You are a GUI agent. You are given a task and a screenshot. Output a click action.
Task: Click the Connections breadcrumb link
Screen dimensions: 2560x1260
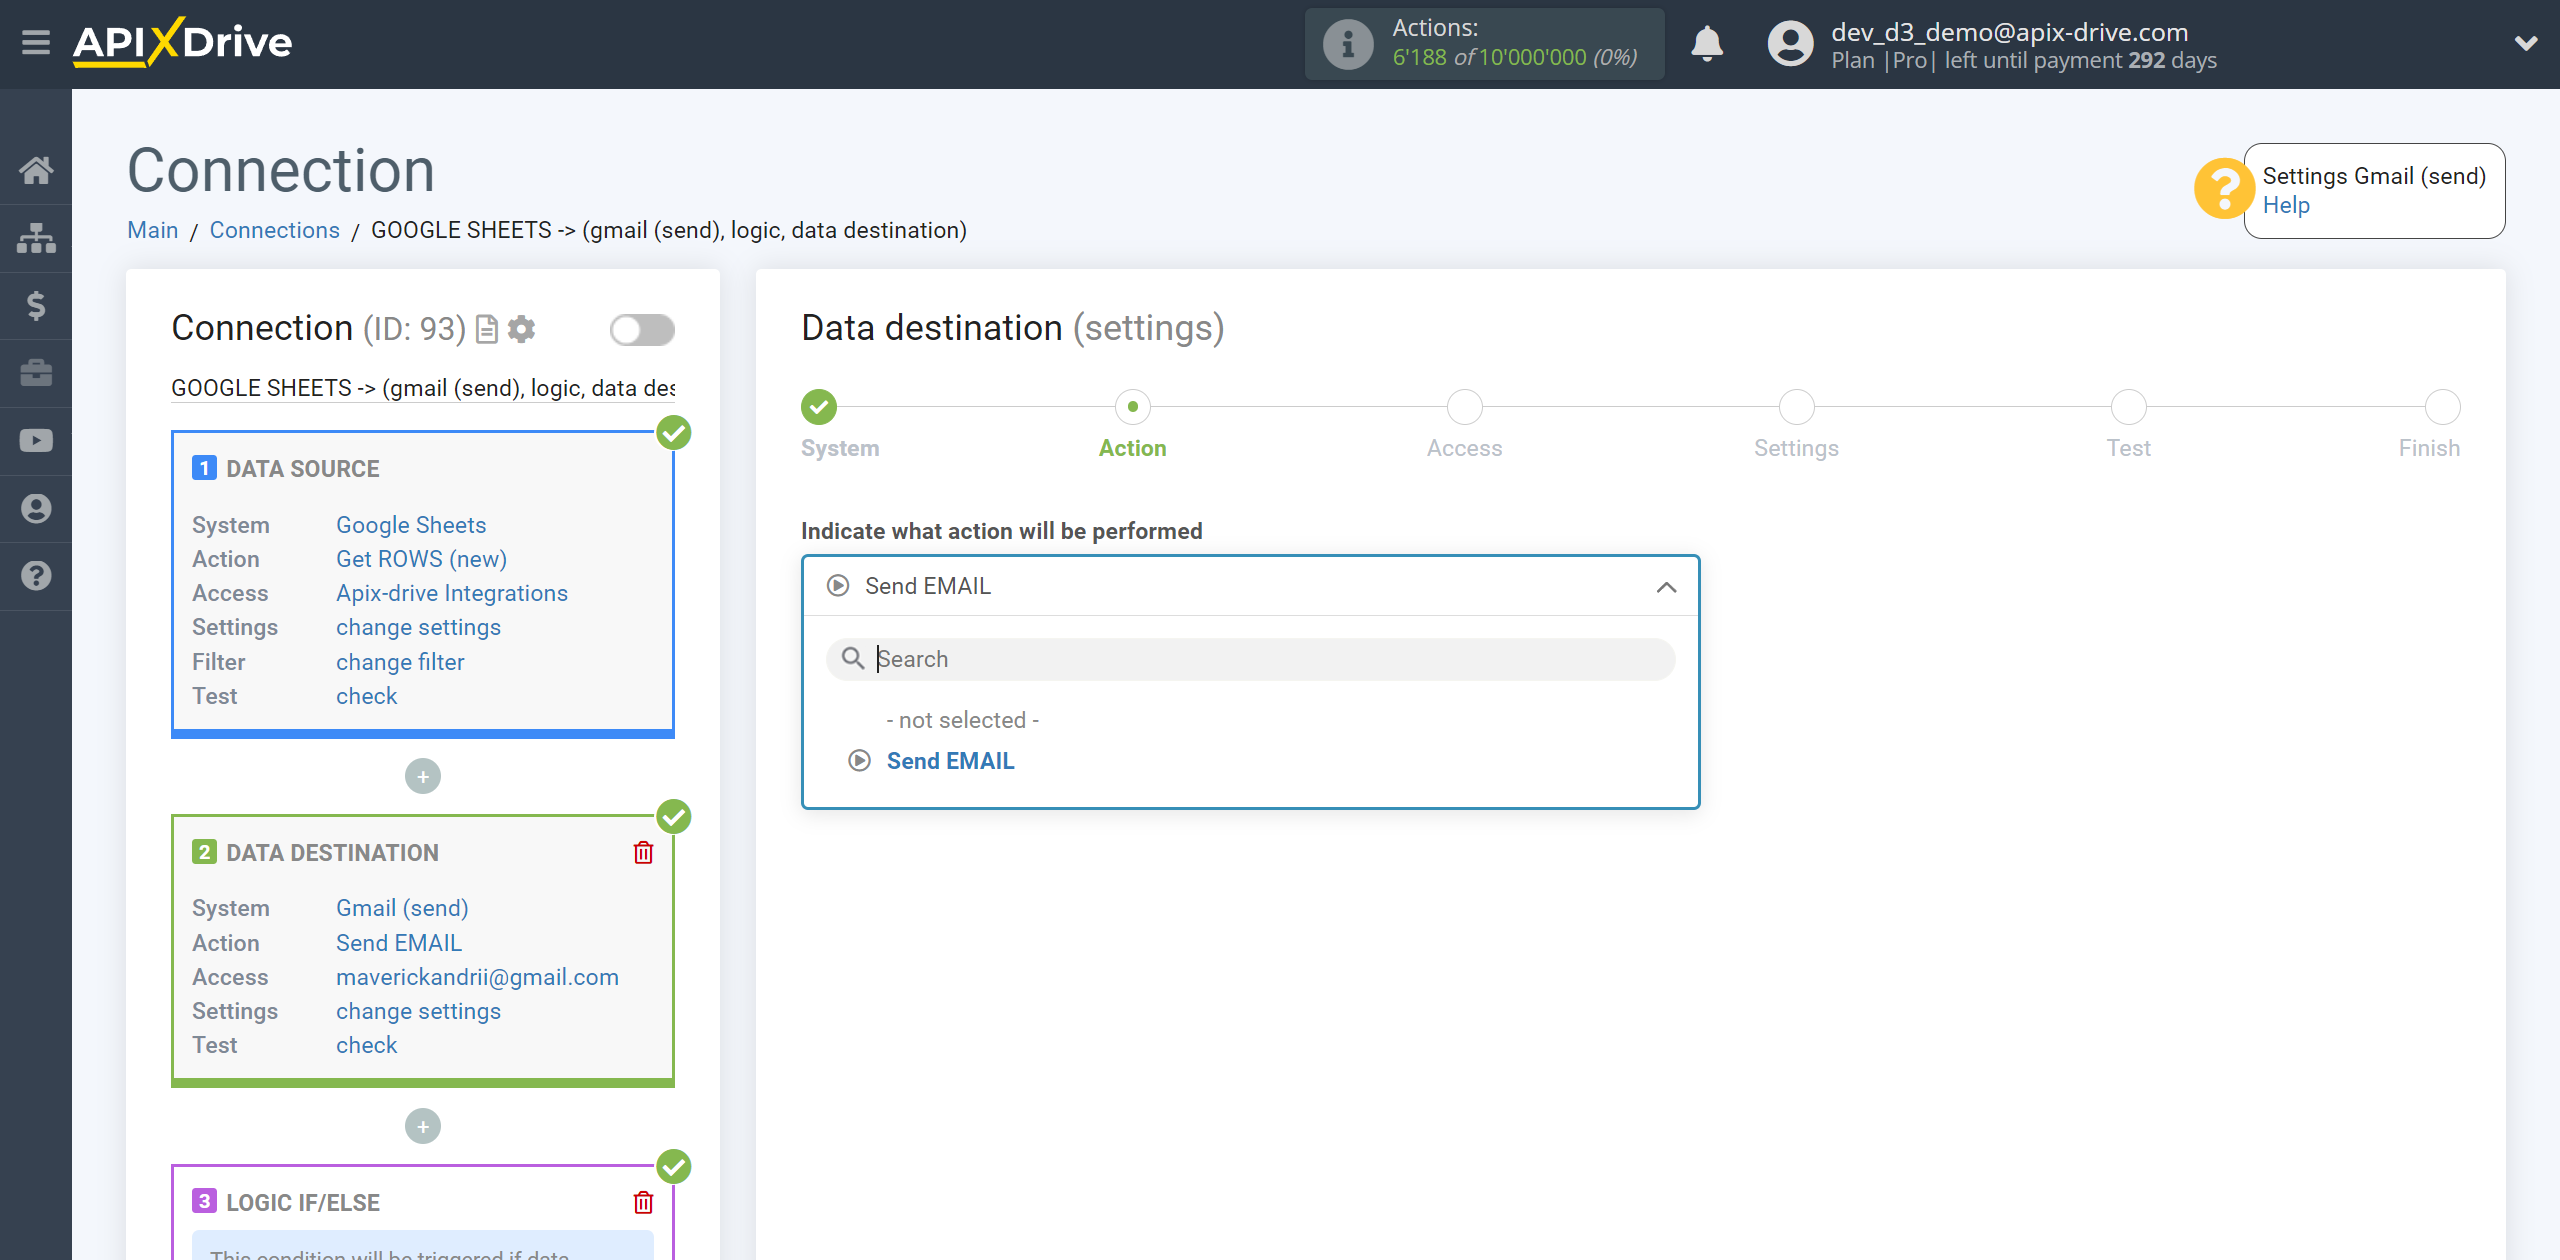tap(274, 230)
